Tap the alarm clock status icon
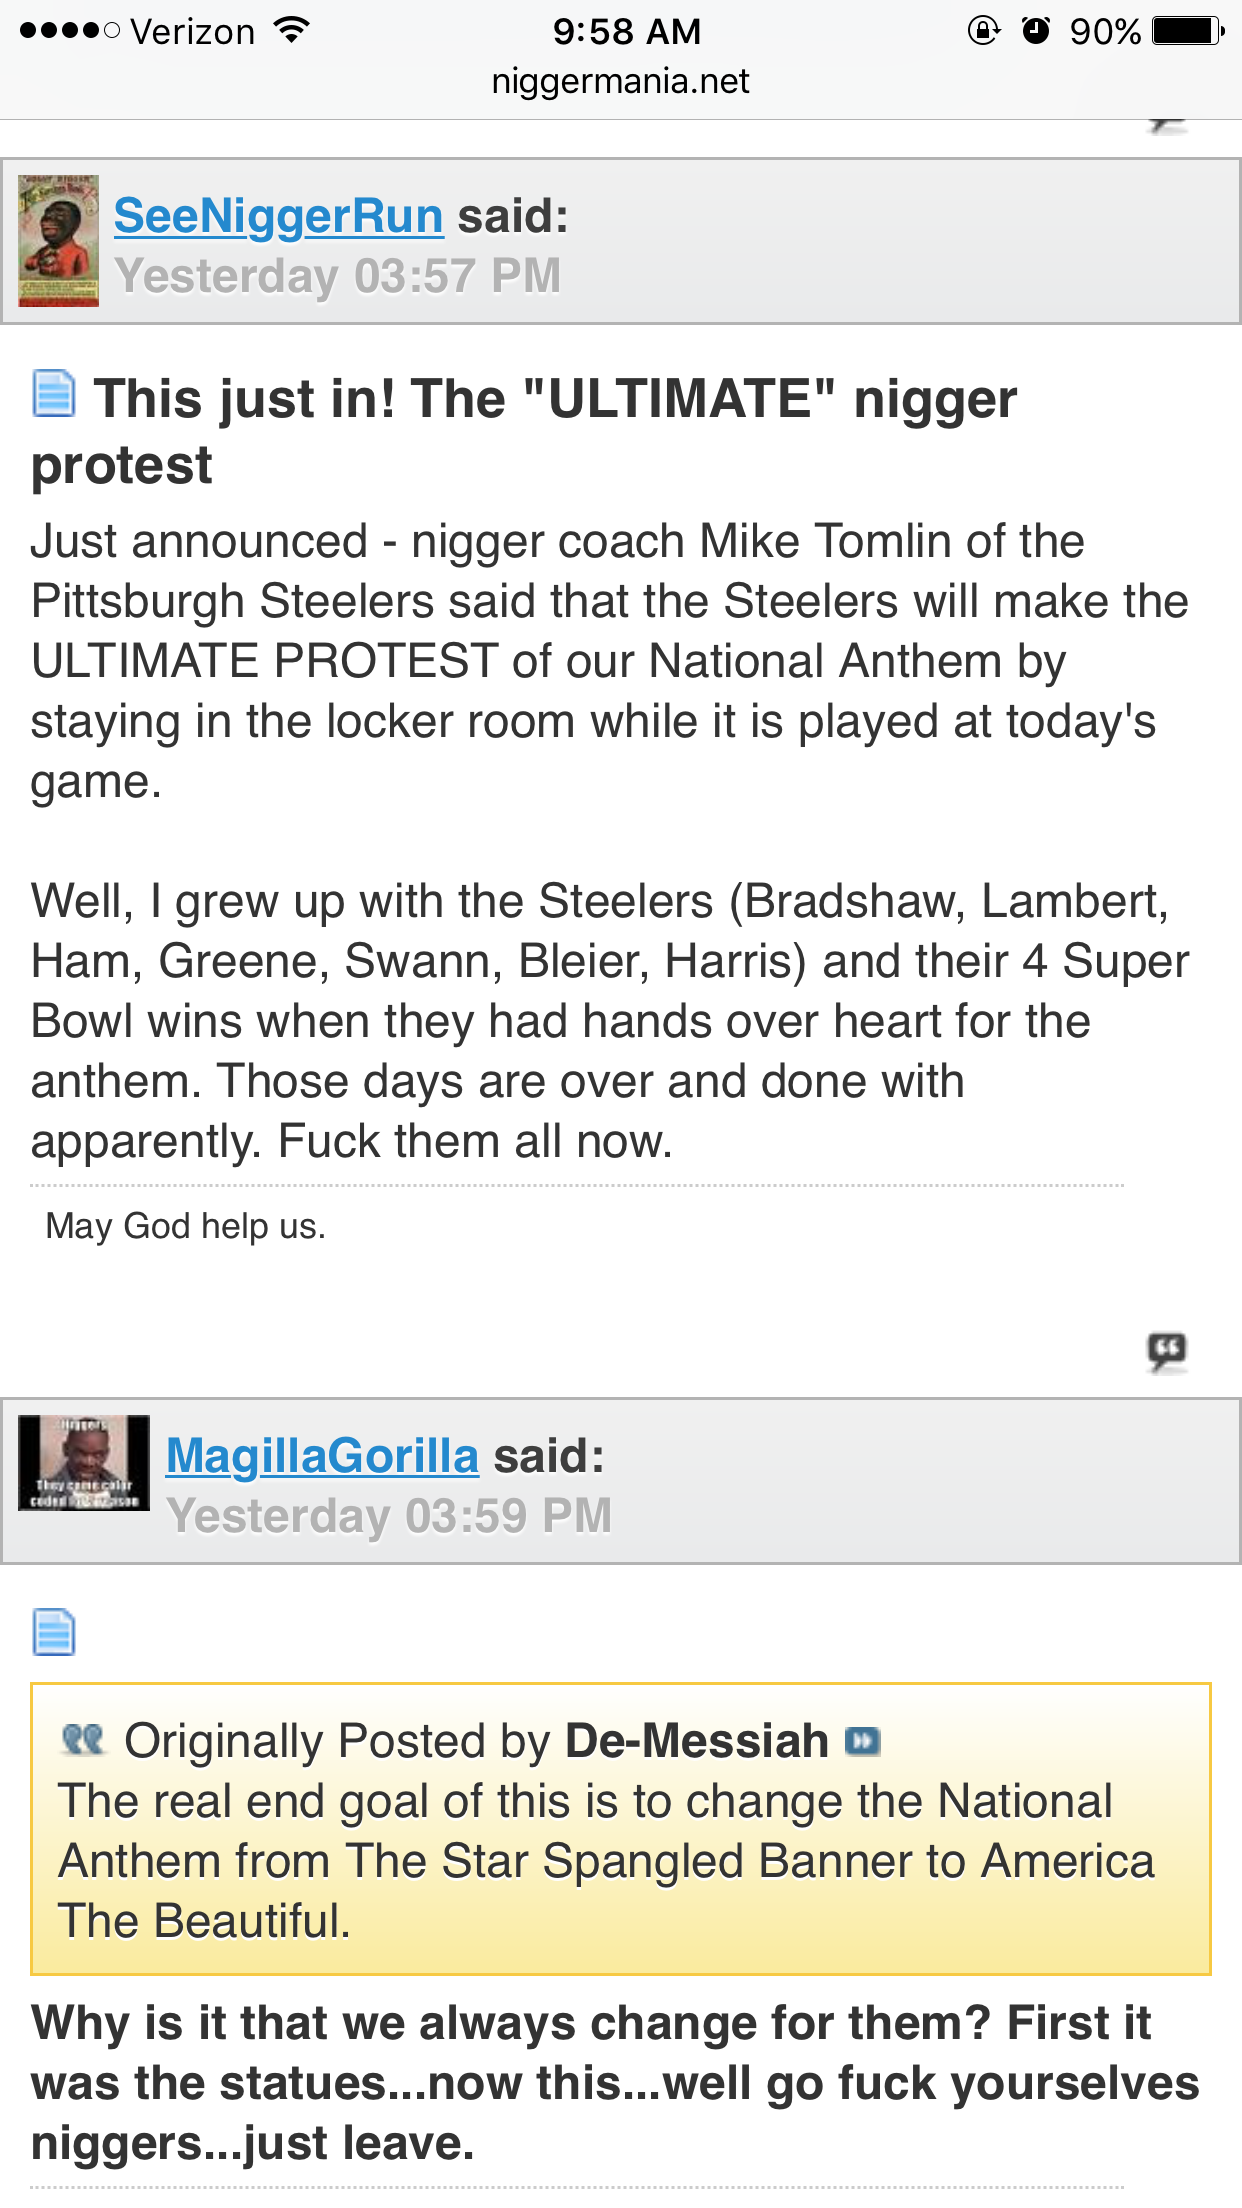Screen dimensions: 1242x2208 (x=1036, y=31)
